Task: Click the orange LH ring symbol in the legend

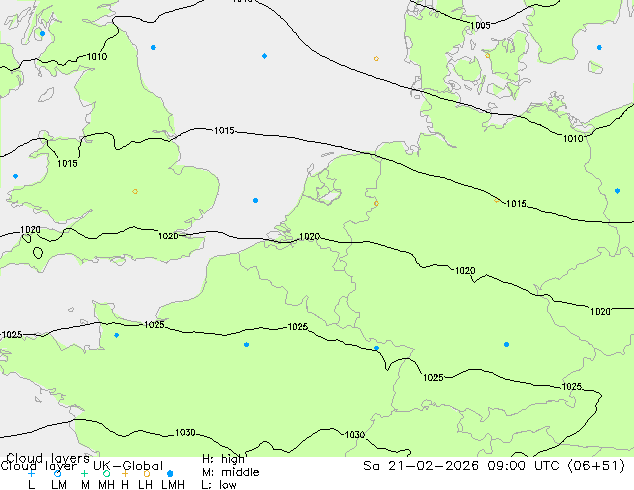Action: click(147, 473)
